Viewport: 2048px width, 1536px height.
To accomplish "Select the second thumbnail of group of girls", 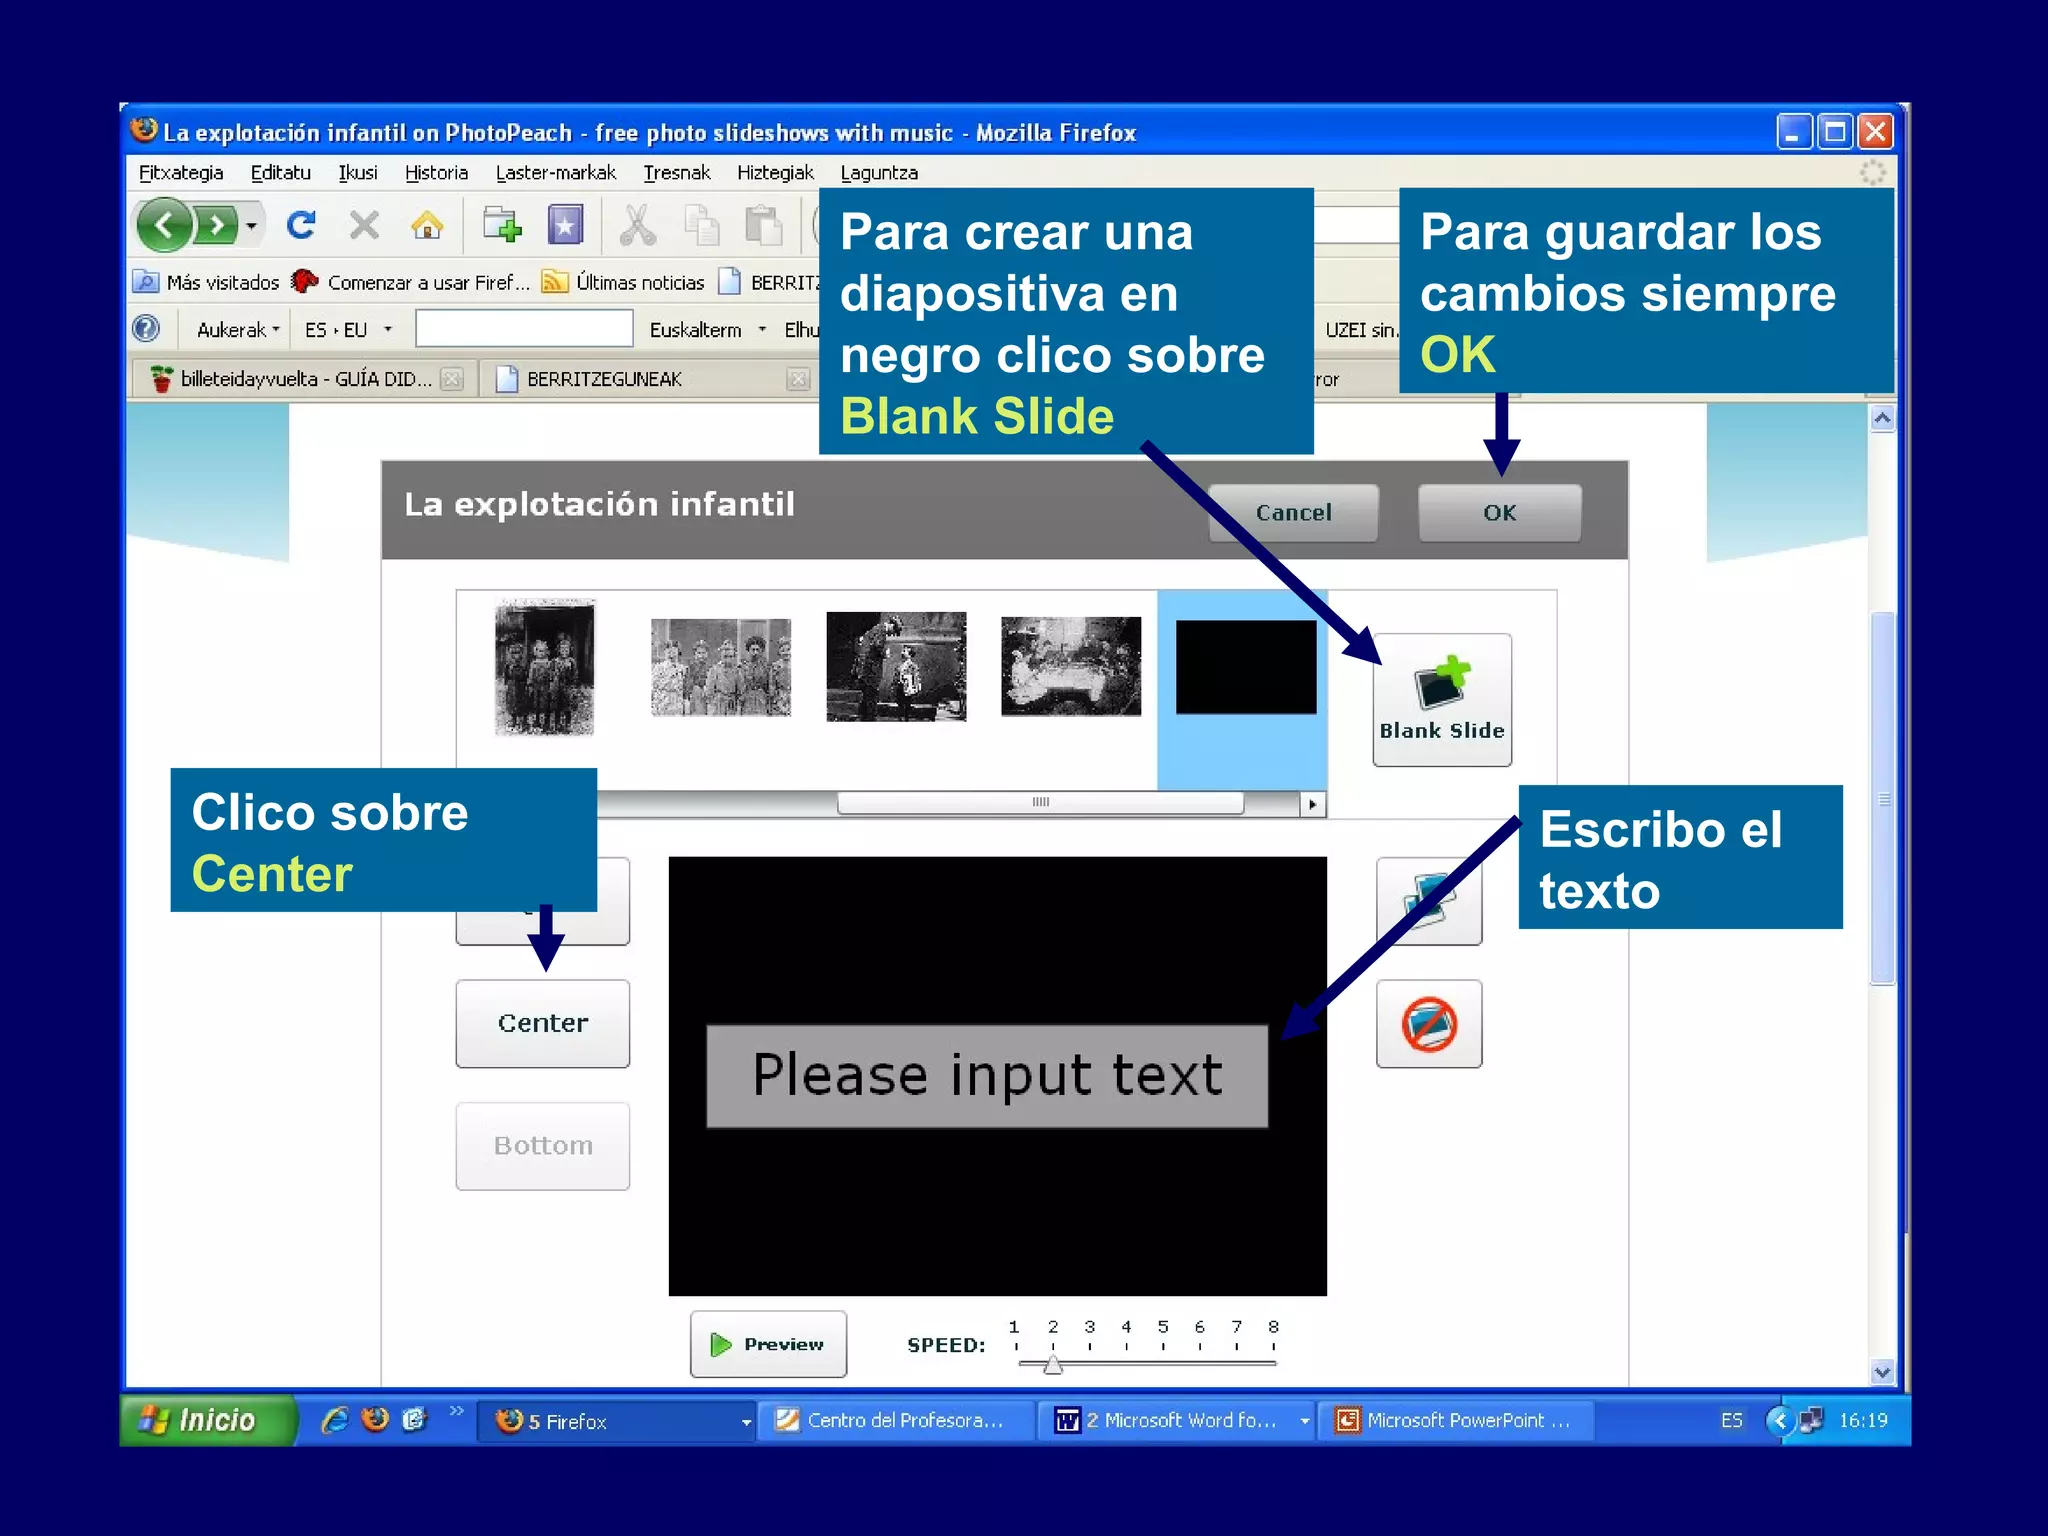I will pyautogui.click(x=720, y=667).
